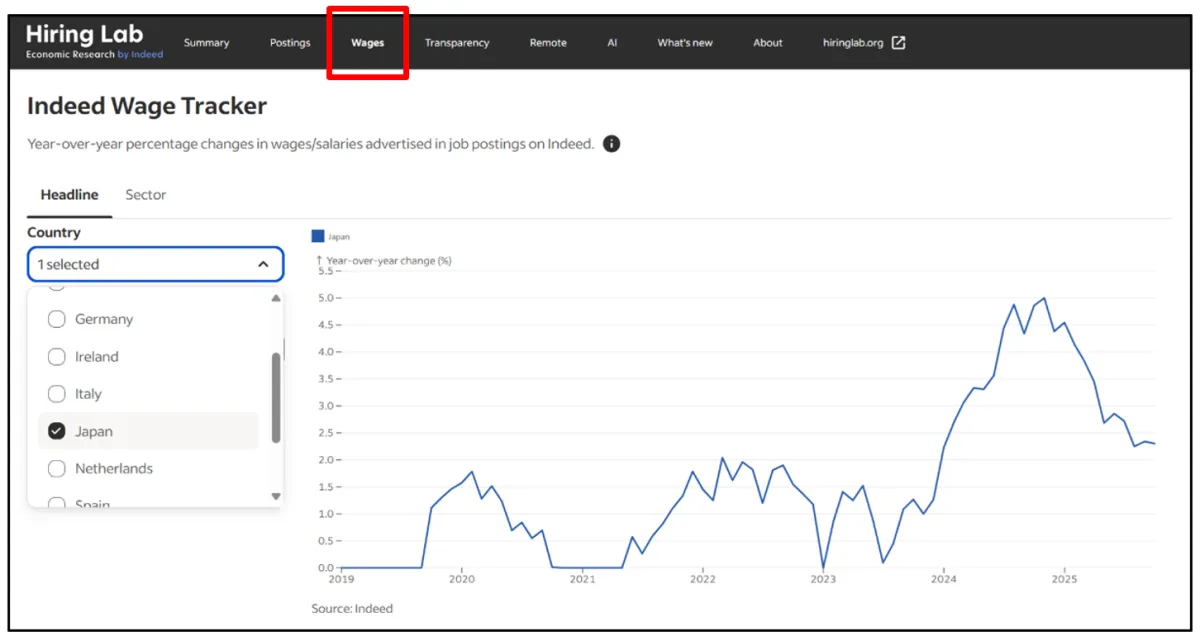
Task: Uncheck the Japan checkbox
Action: (x=57, y=431)
